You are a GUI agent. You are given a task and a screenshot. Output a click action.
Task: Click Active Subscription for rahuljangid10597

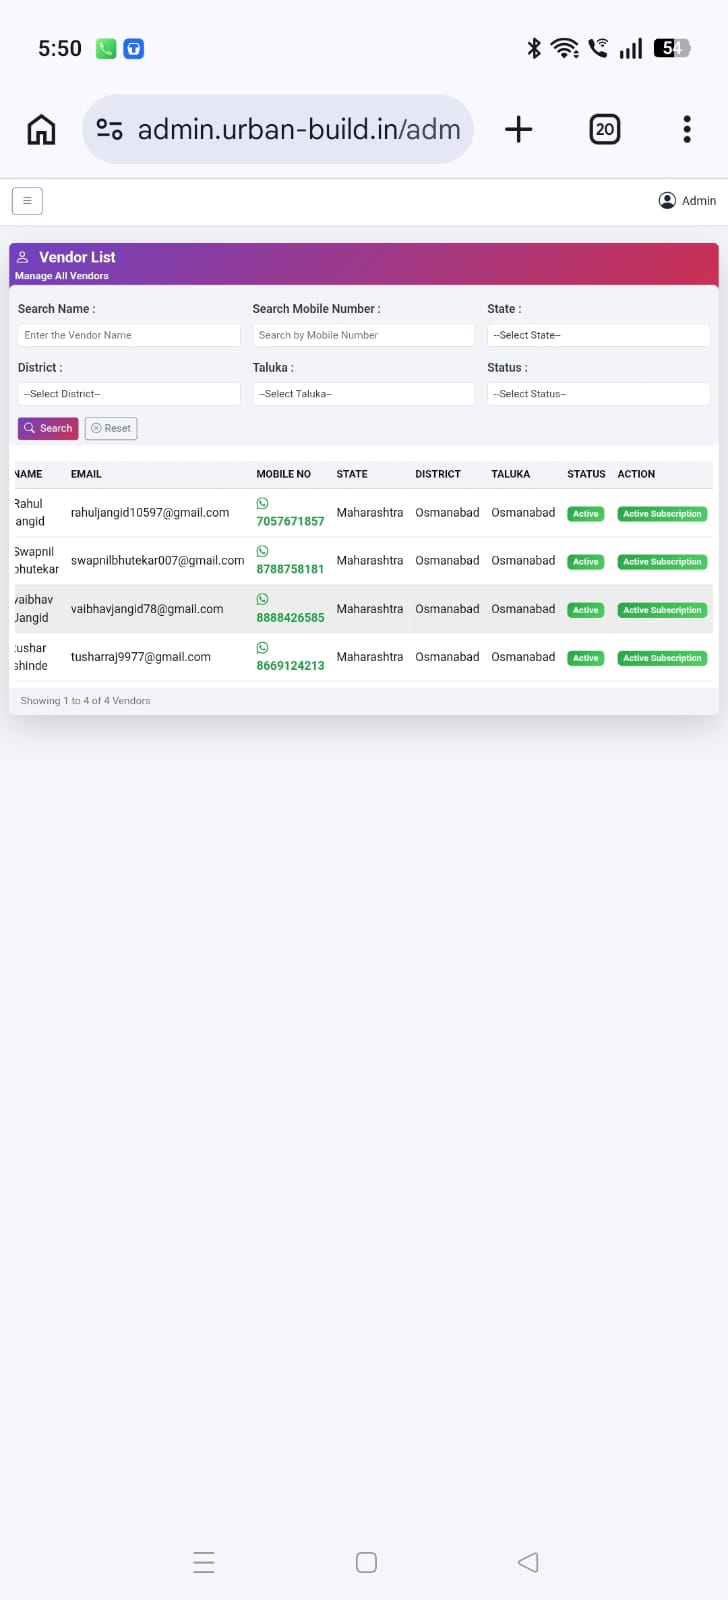click(662, 514)
